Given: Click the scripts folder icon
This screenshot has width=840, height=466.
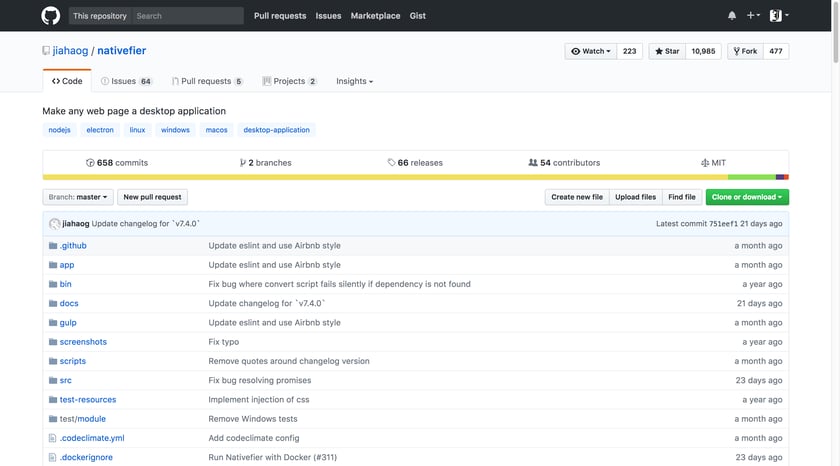Looking at the screenshot, I should (x=52, y=362).
